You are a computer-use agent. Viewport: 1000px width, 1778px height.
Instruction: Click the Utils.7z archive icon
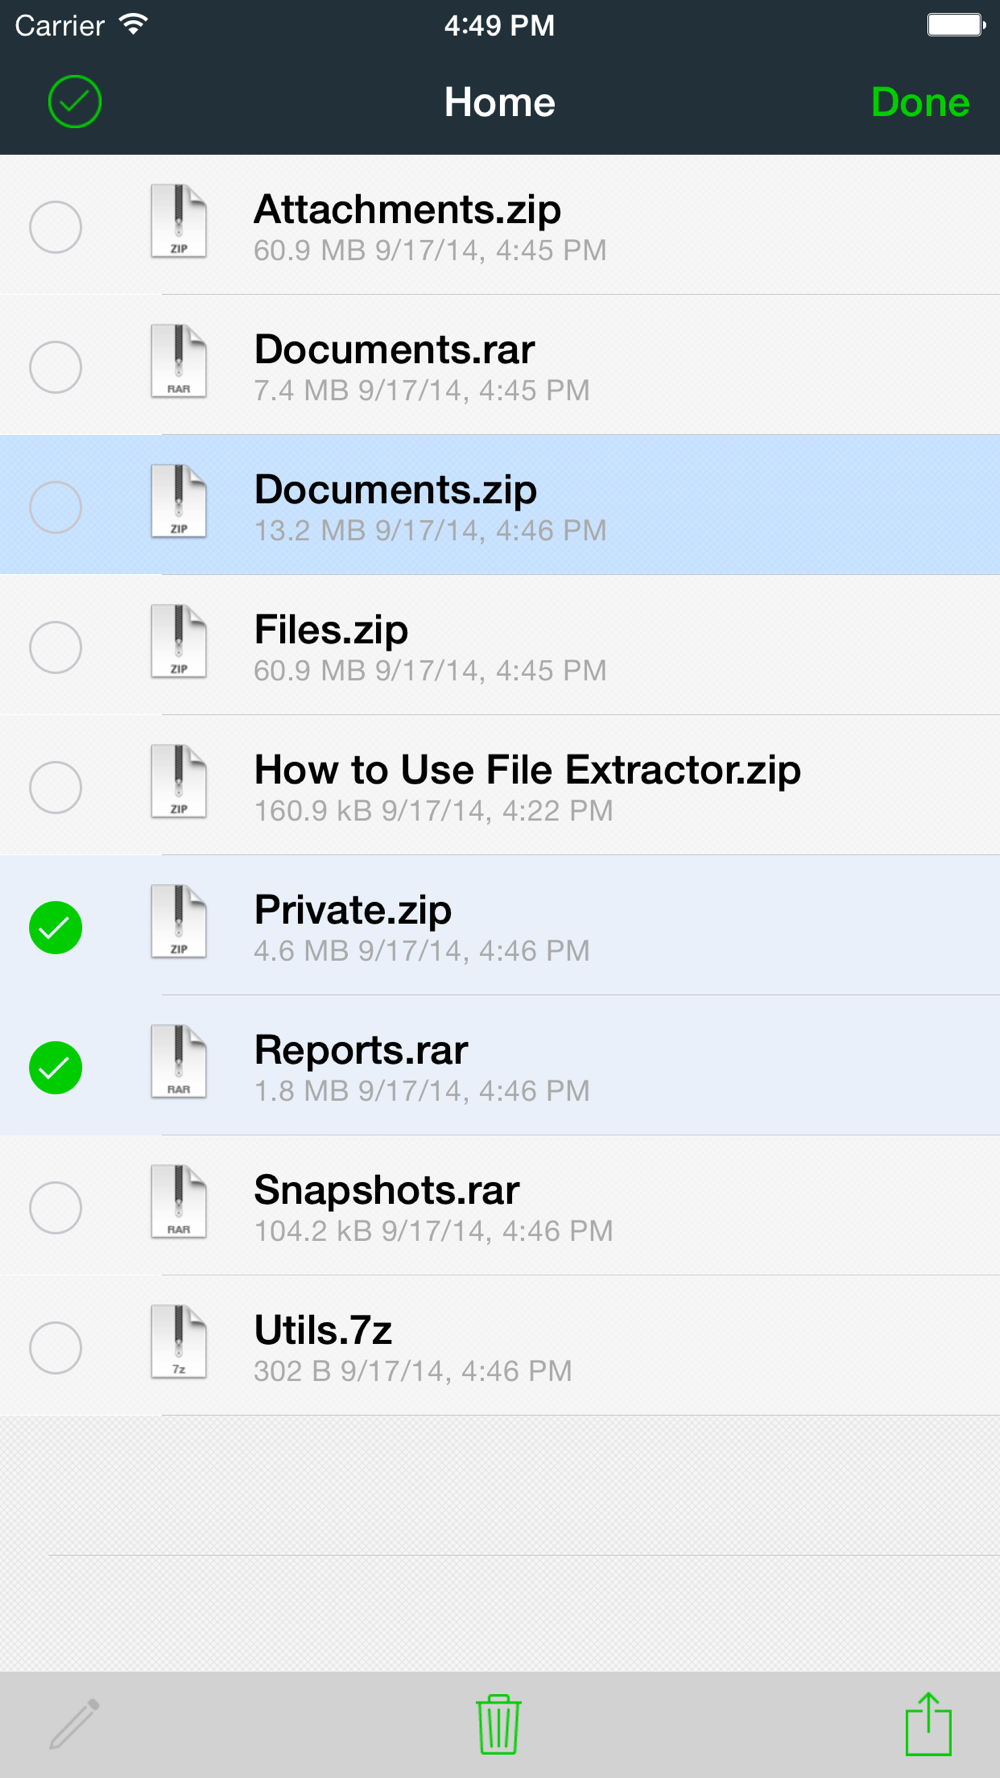179,1342
